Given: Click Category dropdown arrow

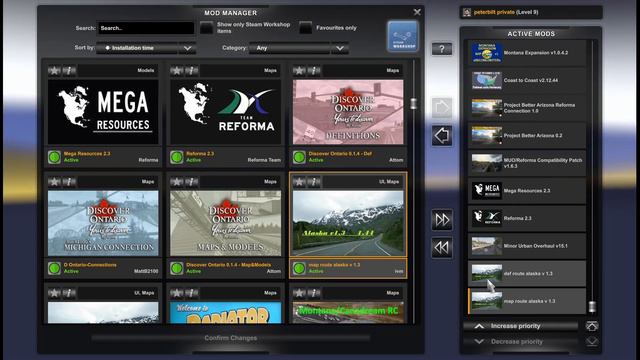Looking at the screenshot, I should click(340, 48).
